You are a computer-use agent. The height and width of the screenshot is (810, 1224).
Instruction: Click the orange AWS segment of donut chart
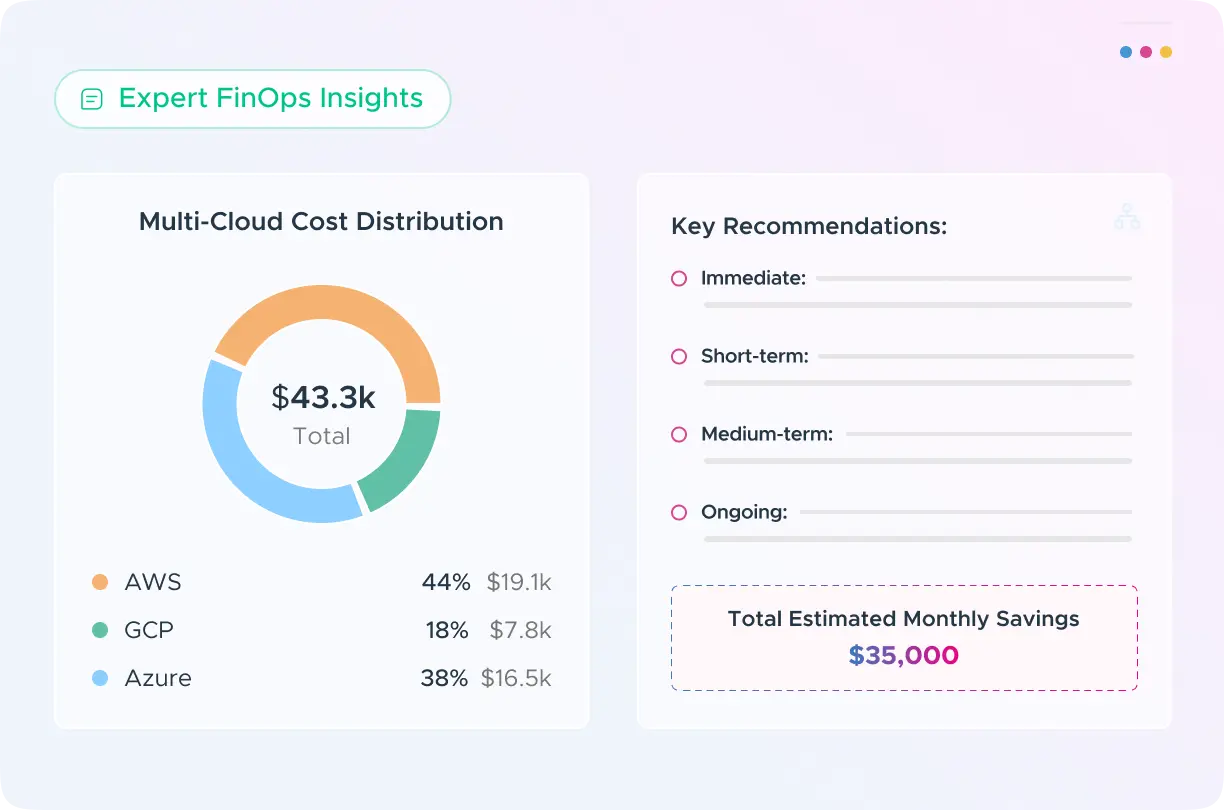[340, 310]
